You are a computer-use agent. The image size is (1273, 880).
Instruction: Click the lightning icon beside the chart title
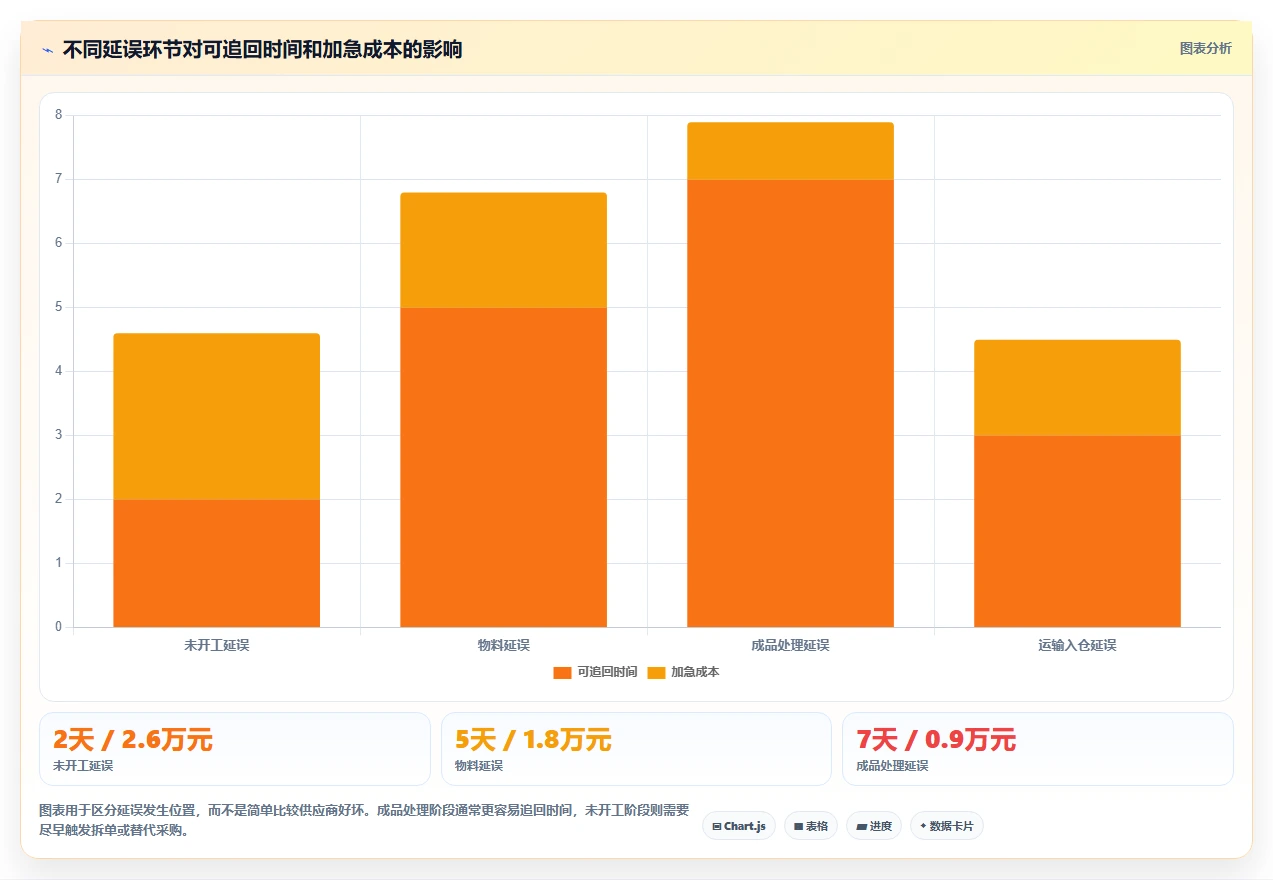47,50
